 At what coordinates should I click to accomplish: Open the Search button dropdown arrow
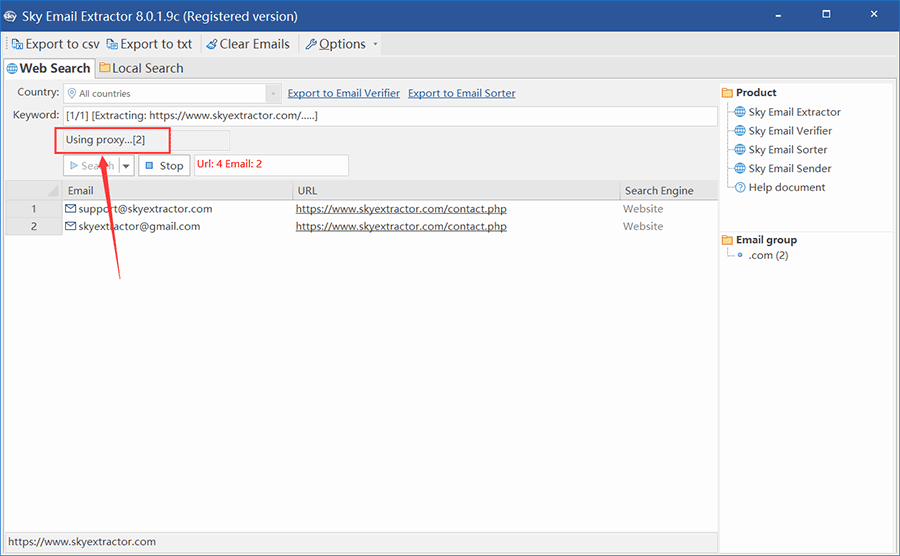[126, 166]
